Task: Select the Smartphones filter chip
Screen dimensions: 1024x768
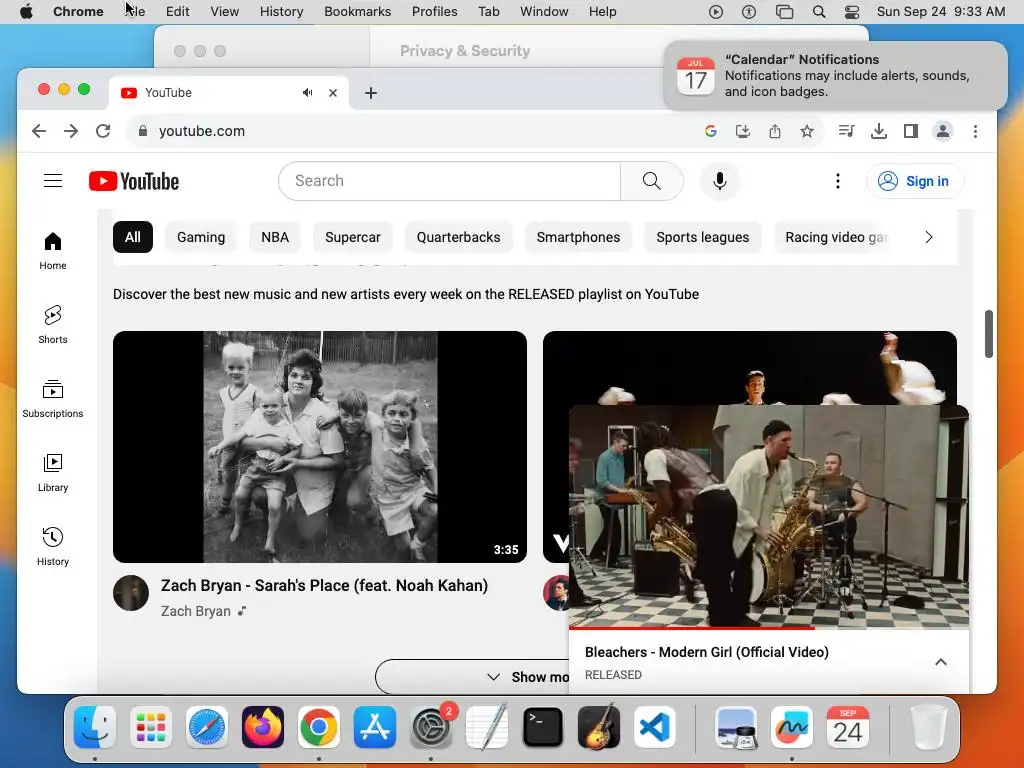Action: point(578,237)
